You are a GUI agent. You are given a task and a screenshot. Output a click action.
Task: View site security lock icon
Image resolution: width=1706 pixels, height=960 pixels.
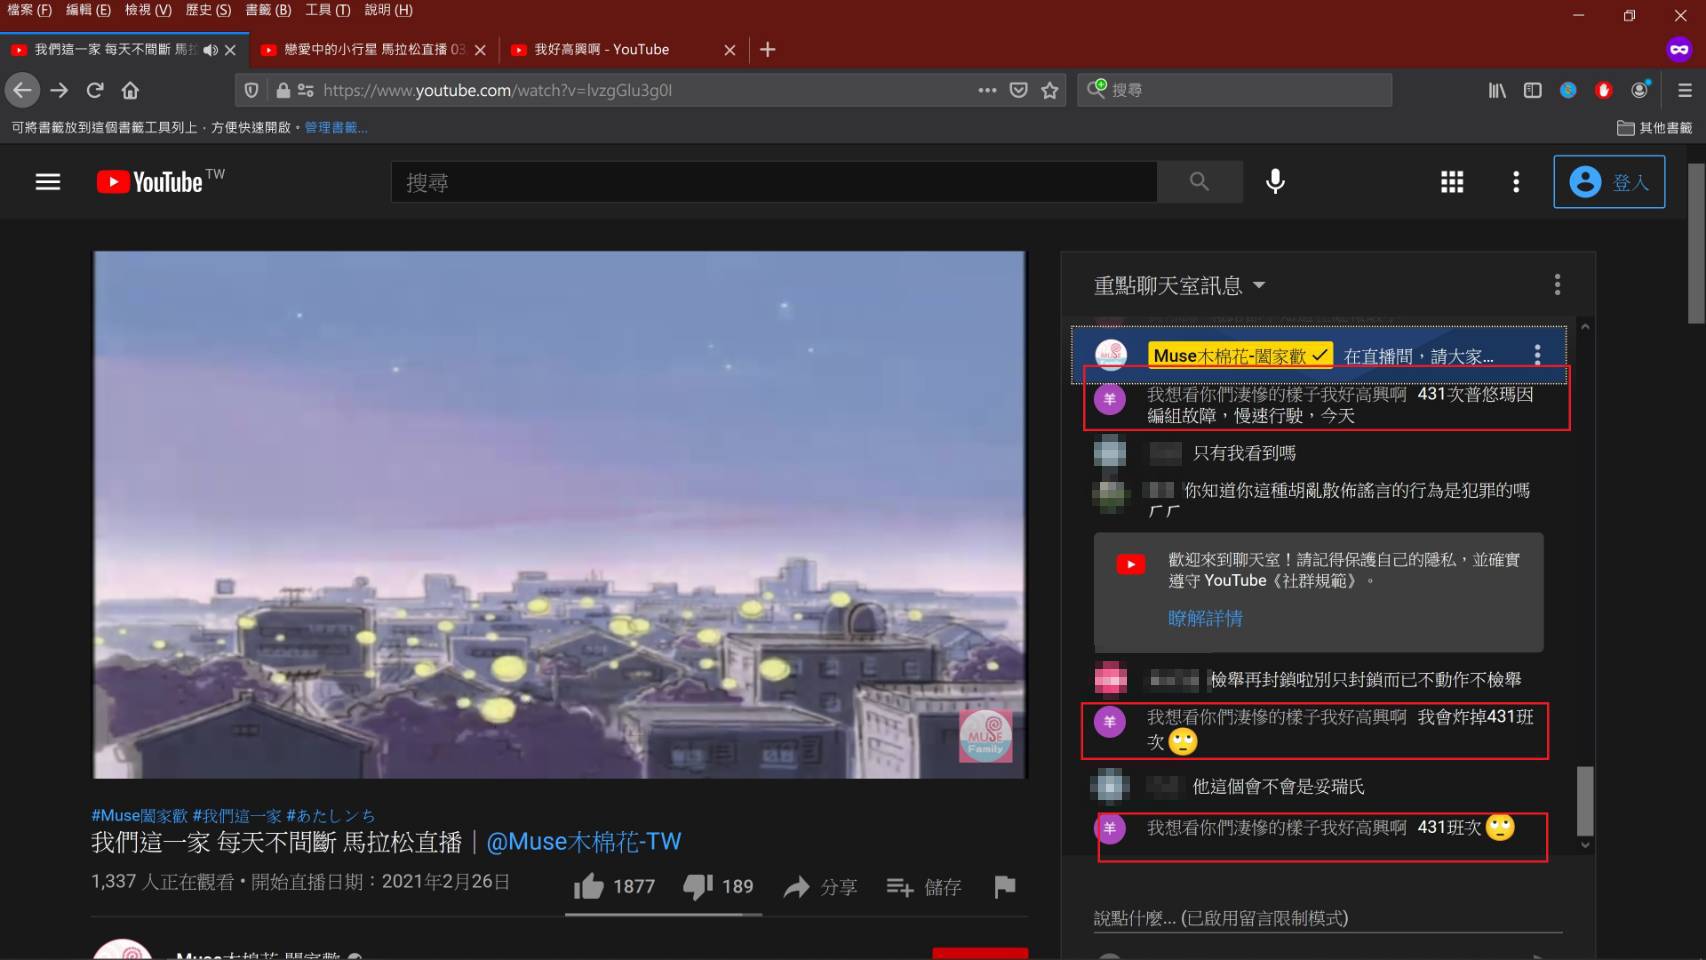(x=283, y=90)
